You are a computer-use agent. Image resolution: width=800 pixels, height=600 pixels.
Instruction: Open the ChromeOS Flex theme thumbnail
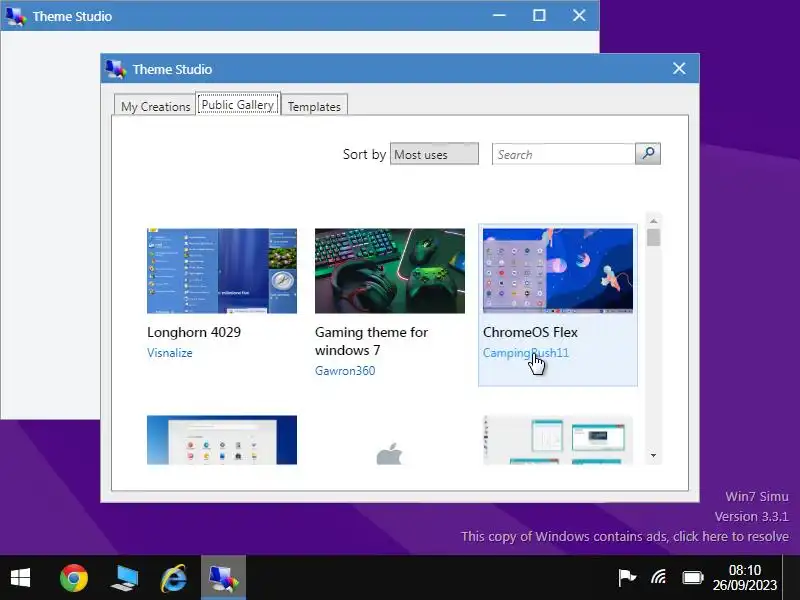pyautogui.click(x=558, y=270)
